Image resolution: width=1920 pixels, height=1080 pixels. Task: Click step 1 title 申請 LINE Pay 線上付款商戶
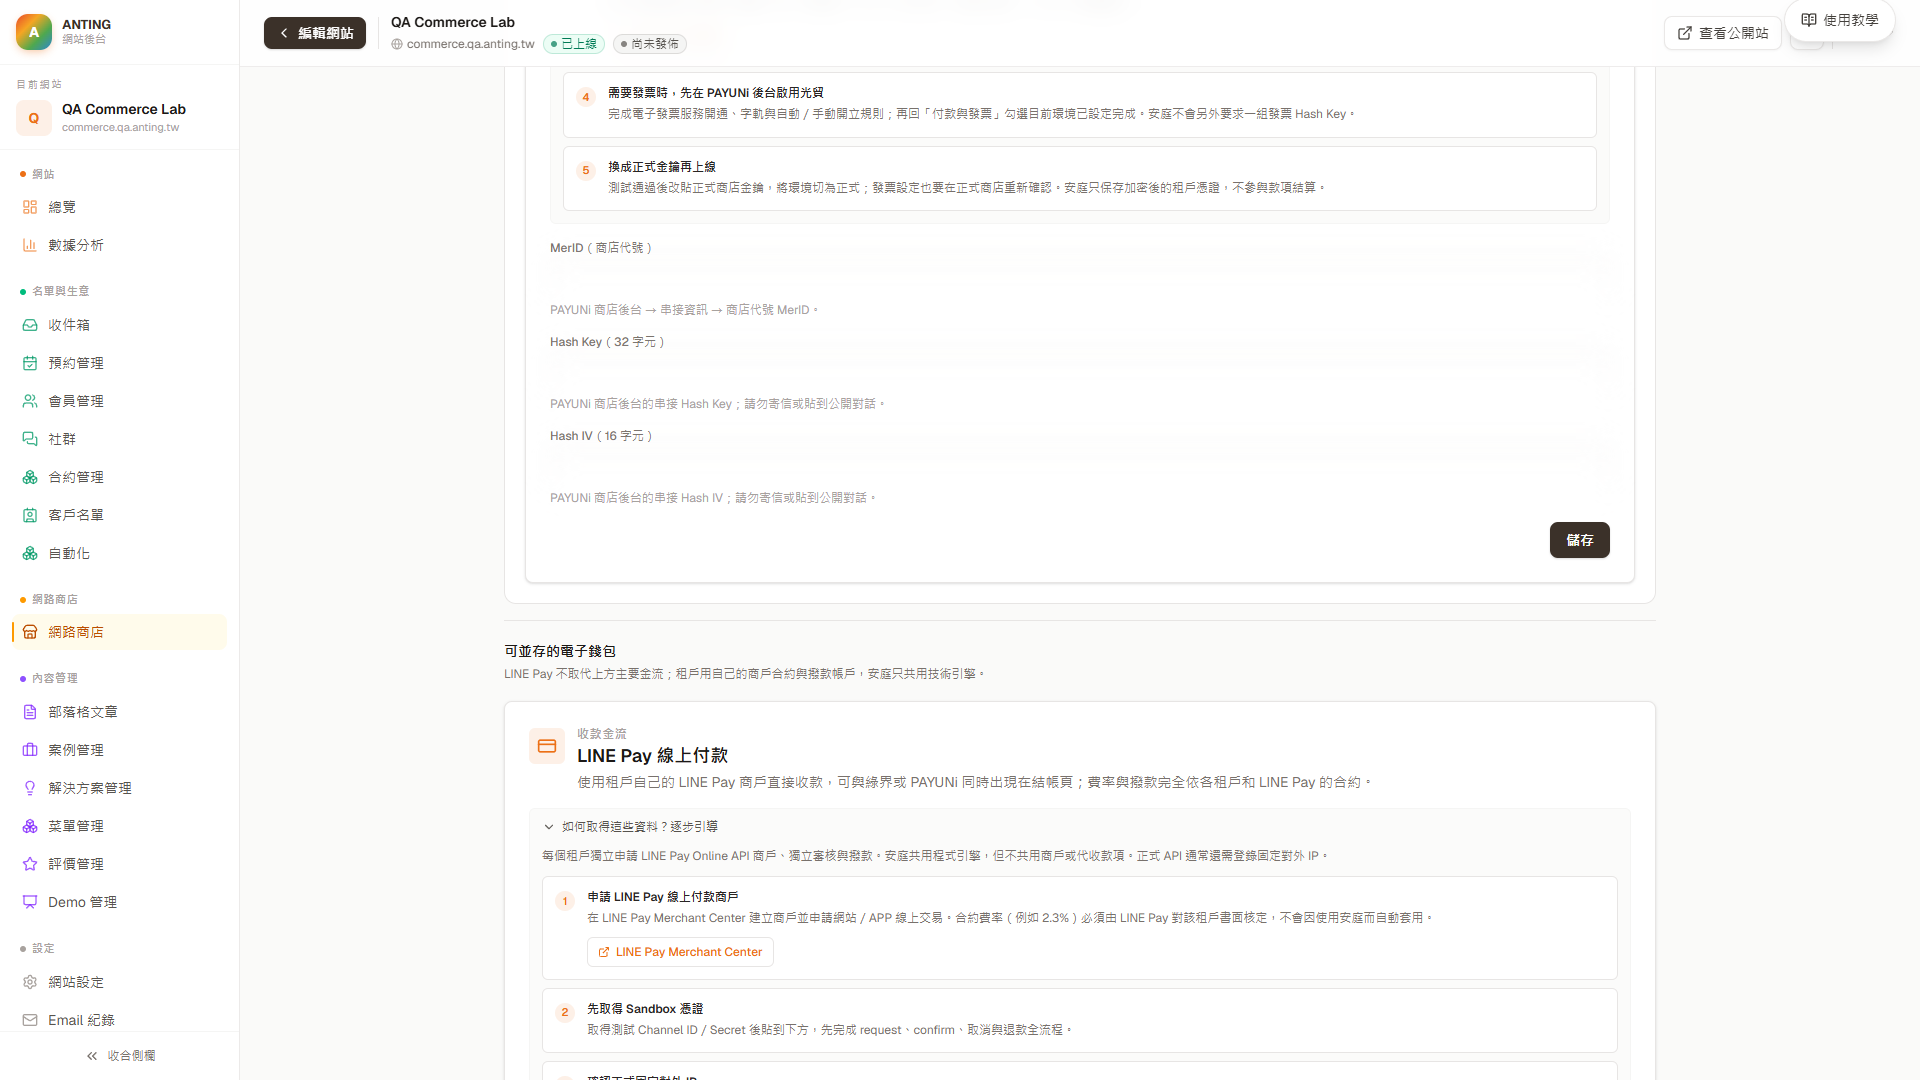663,897
